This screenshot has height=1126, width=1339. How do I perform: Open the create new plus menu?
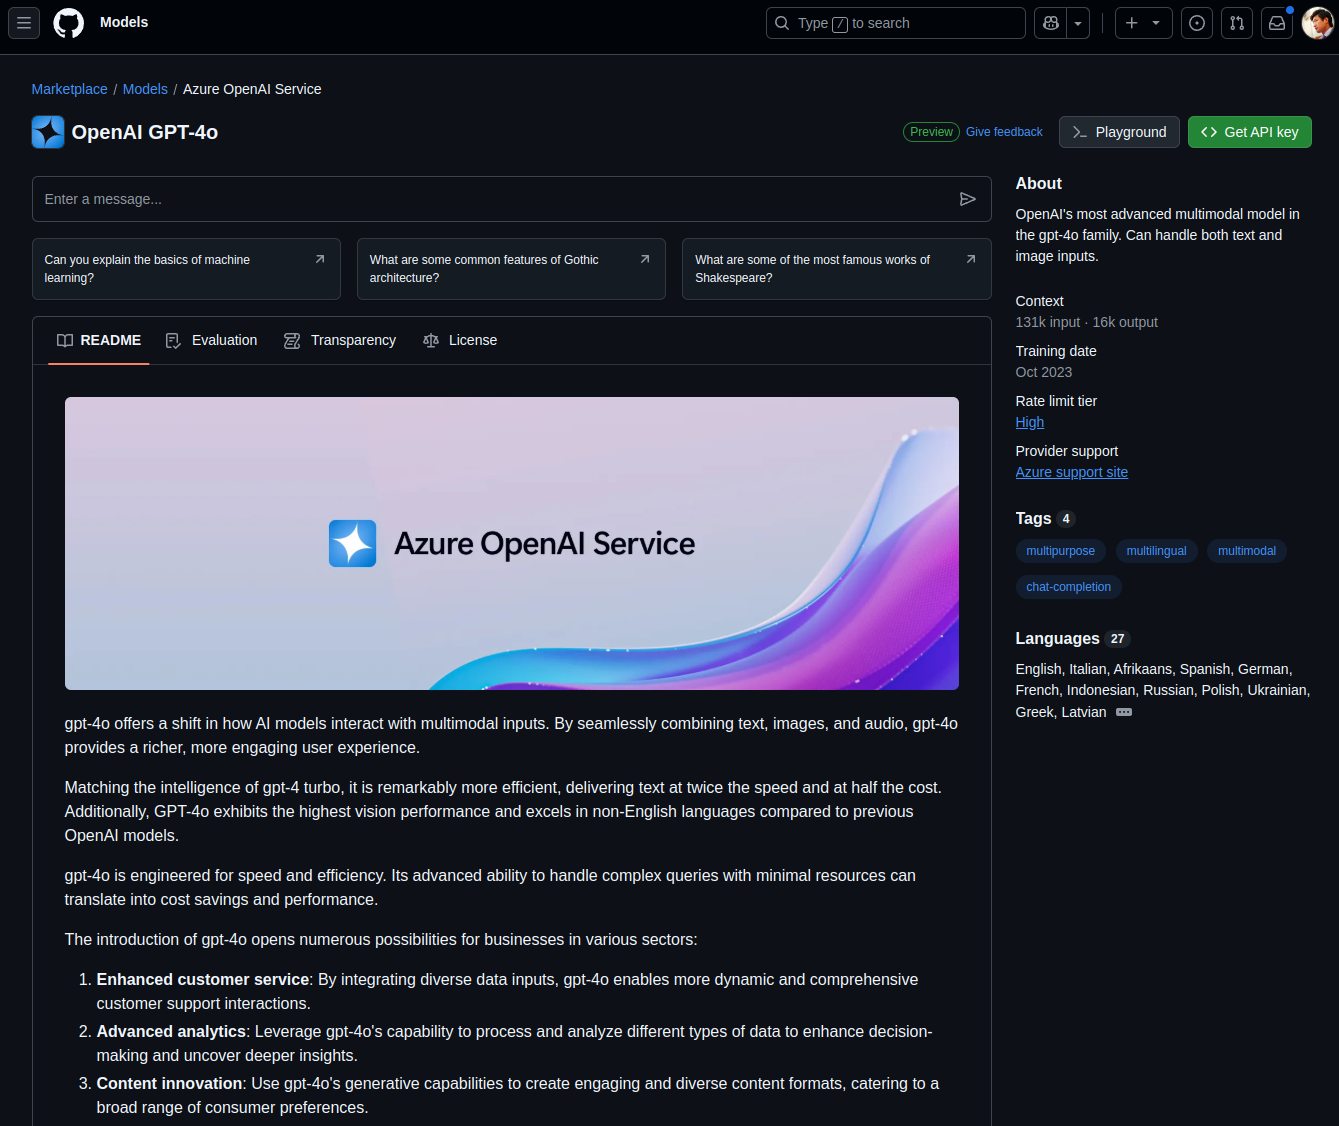pyautogui.click(x=1143, y=23)
